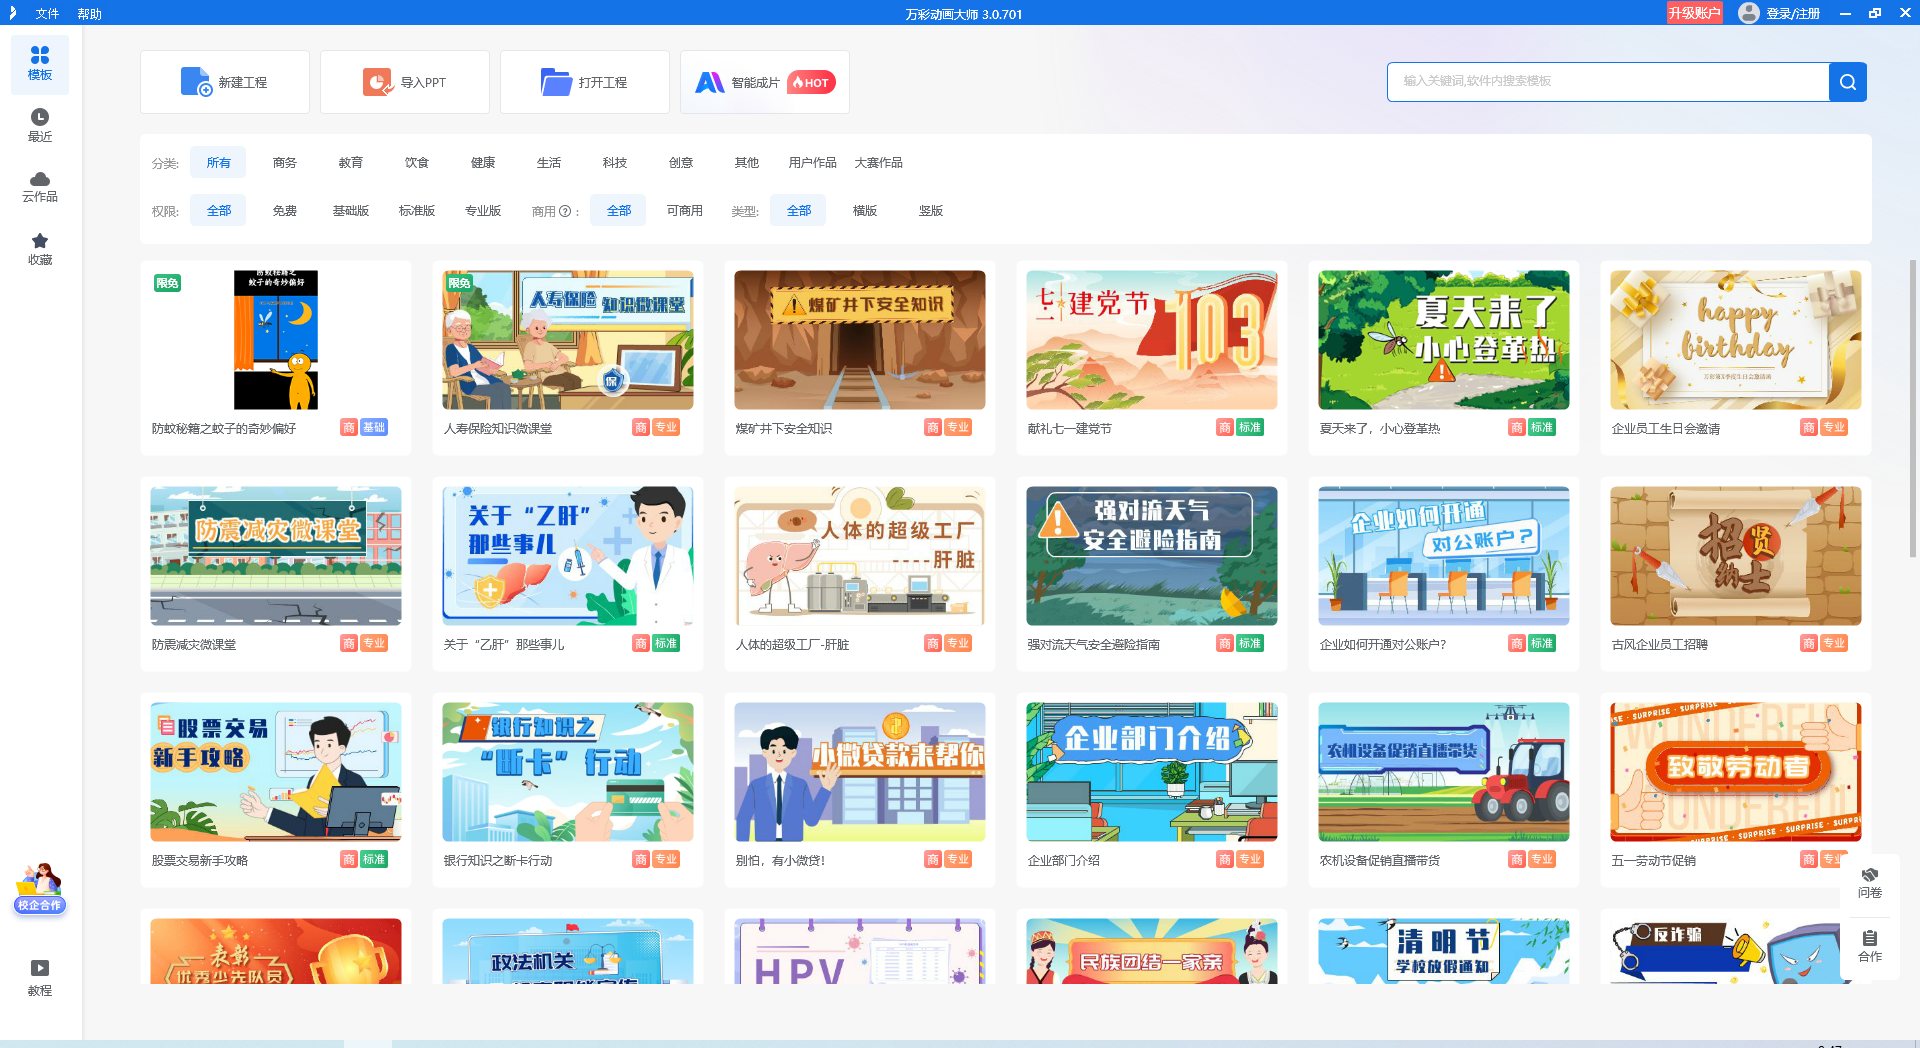Click the 升级账户 upgrade button
The width and height of the screenshot is (1920, 1048).
(1694, 13)
